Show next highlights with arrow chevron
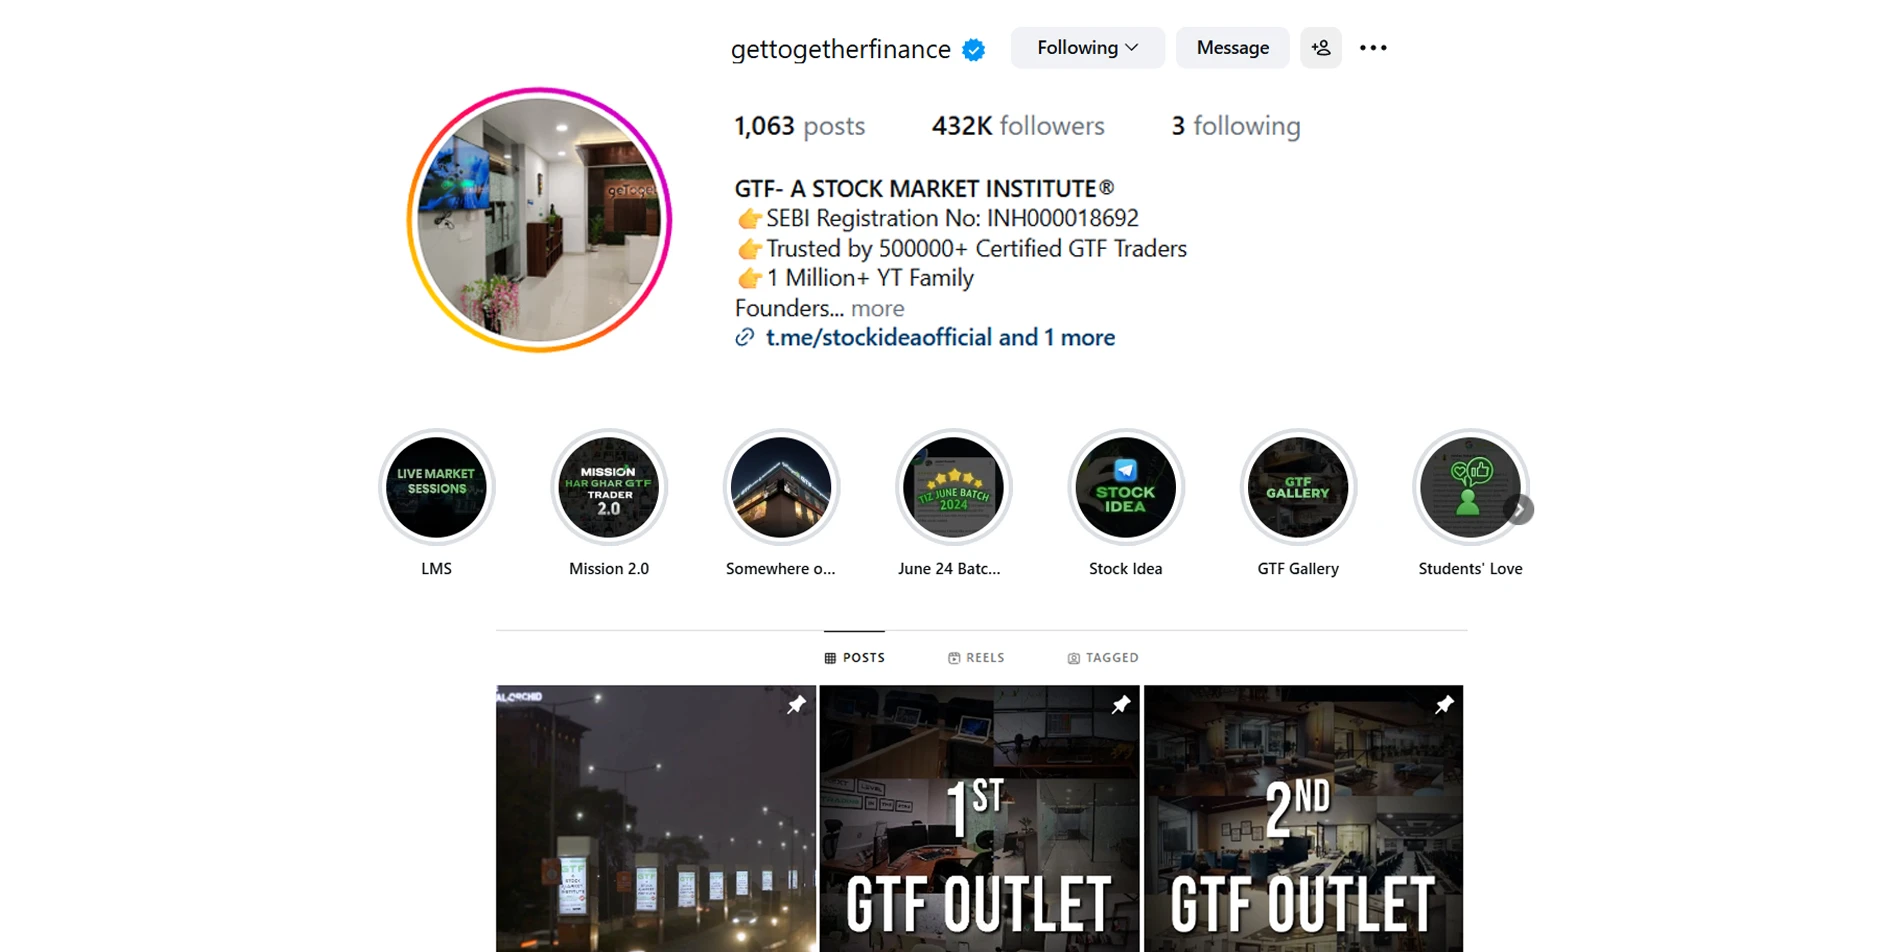This screenshot has width=1900, height=952. click(x=1518, y=510)
